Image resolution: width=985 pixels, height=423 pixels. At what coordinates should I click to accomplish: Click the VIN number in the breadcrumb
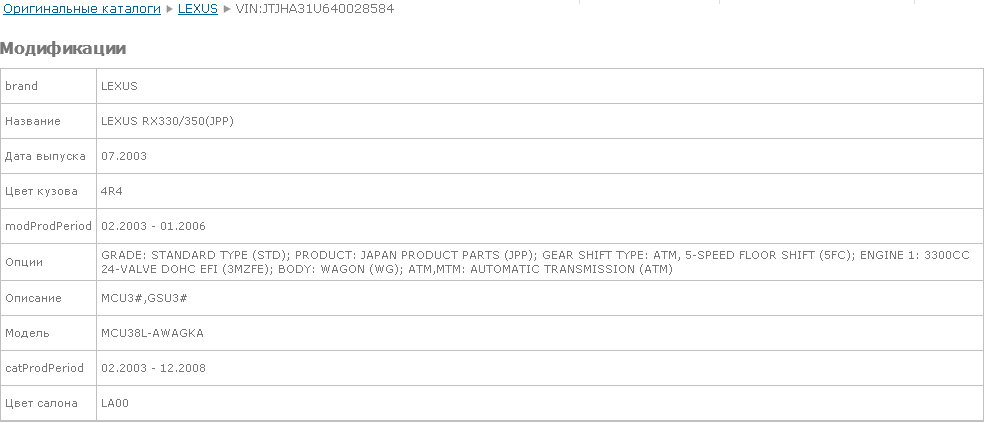pyautogui.click(x=314, y=8)
